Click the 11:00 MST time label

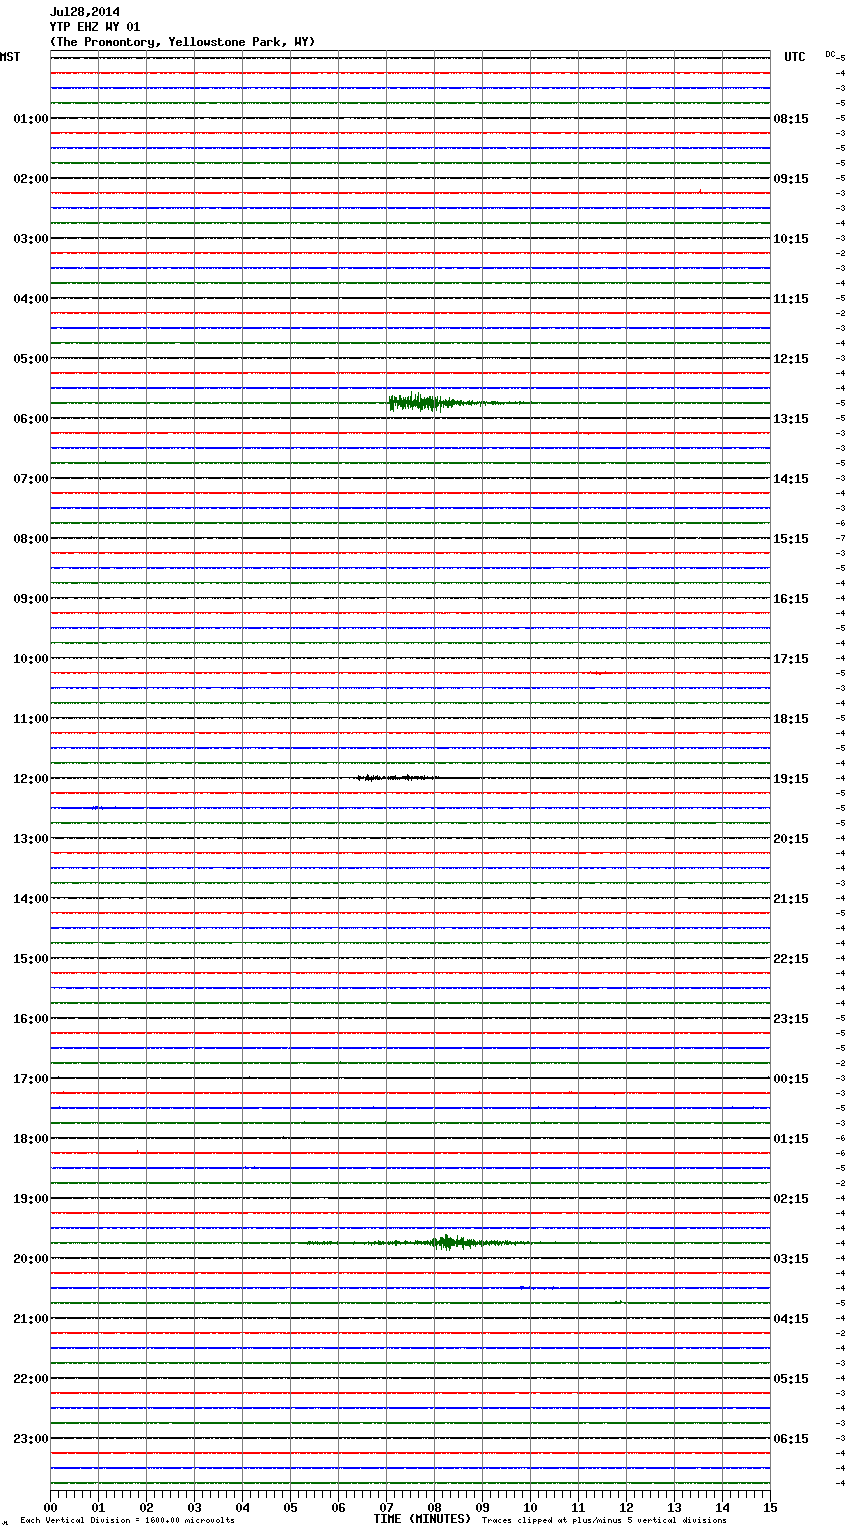point(31,719)
